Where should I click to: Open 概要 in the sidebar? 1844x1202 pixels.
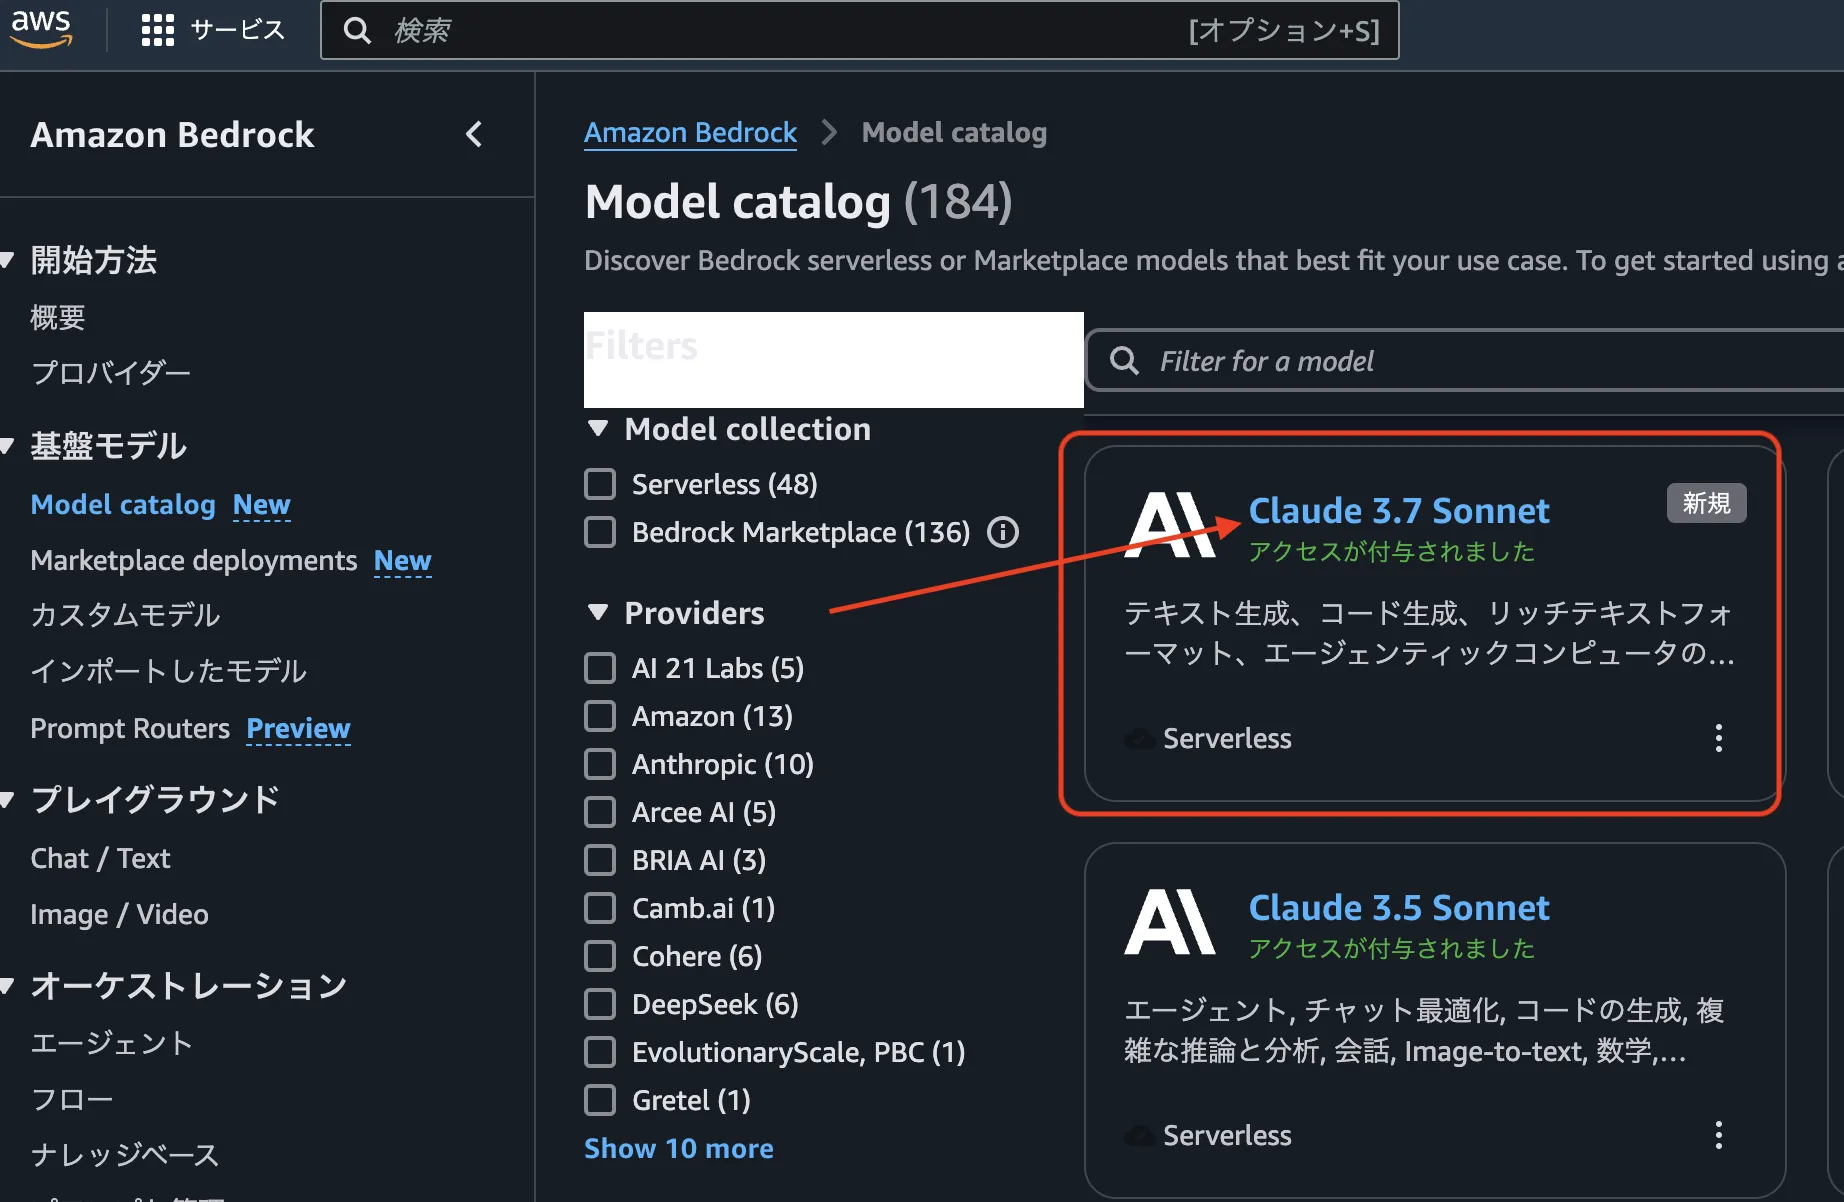click(x=58, y=317)
